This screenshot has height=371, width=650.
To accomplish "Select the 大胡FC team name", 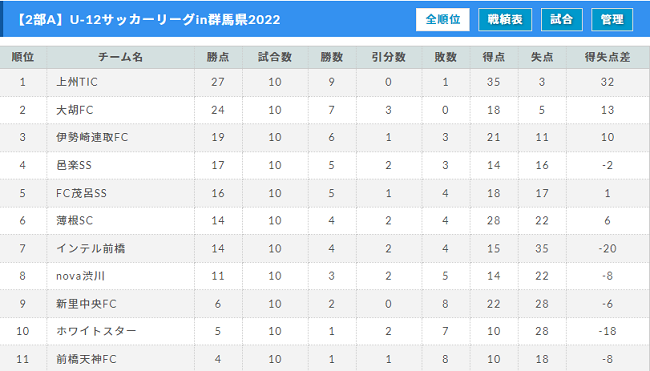I will [75, 110].
